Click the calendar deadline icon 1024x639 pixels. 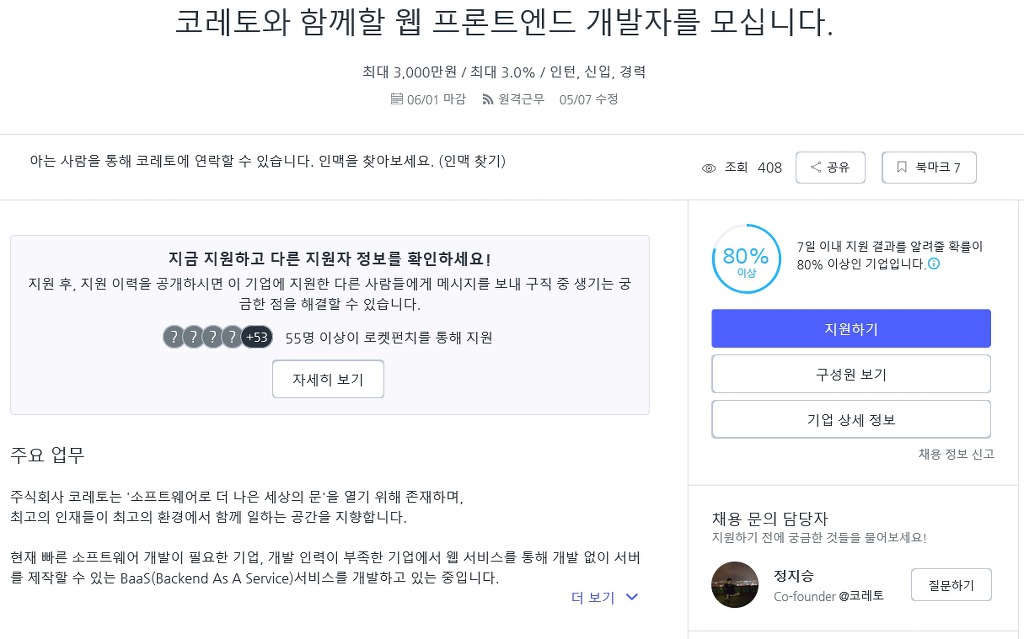click(396, 99)
